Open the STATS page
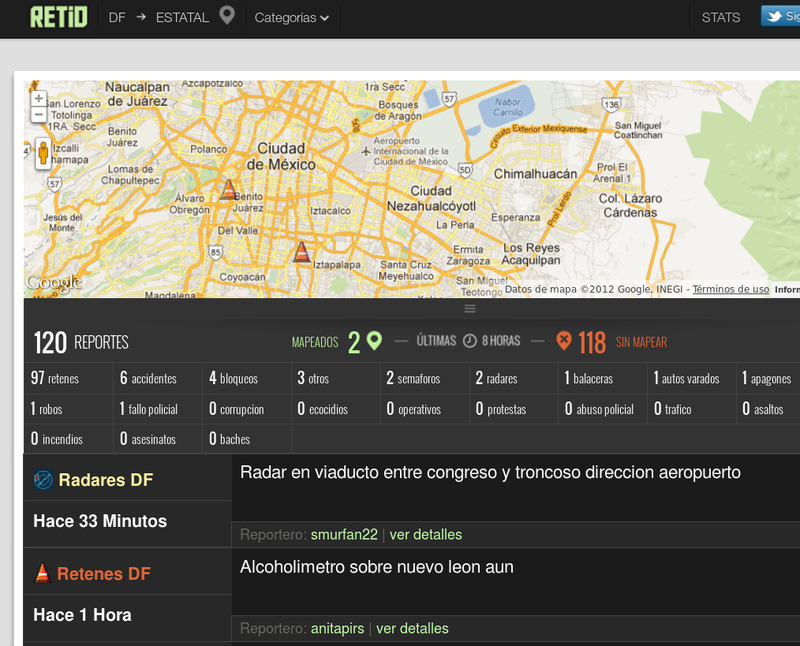 click(x=720, y=18)
